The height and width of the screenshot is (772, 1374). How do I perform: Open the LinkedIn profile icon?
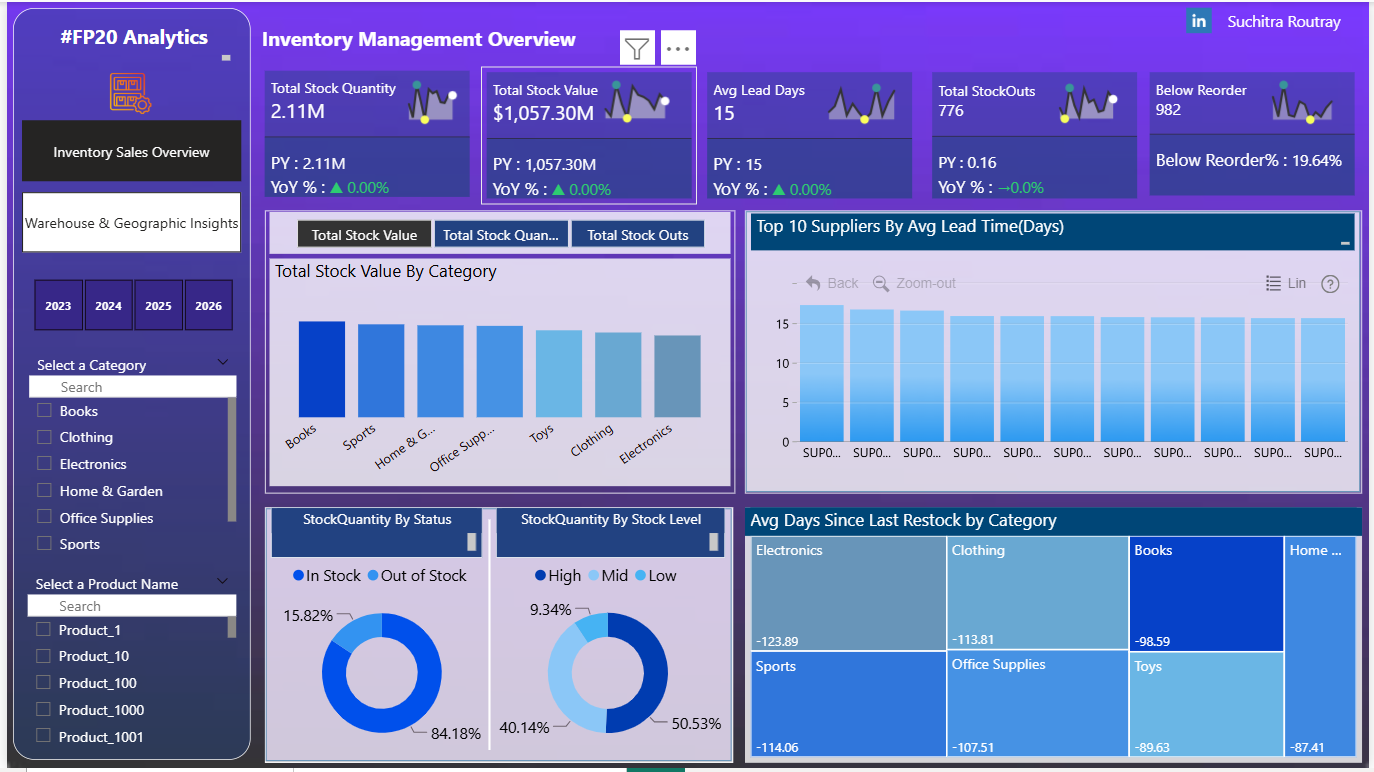pyautogui.click(x=1198, y=21)
